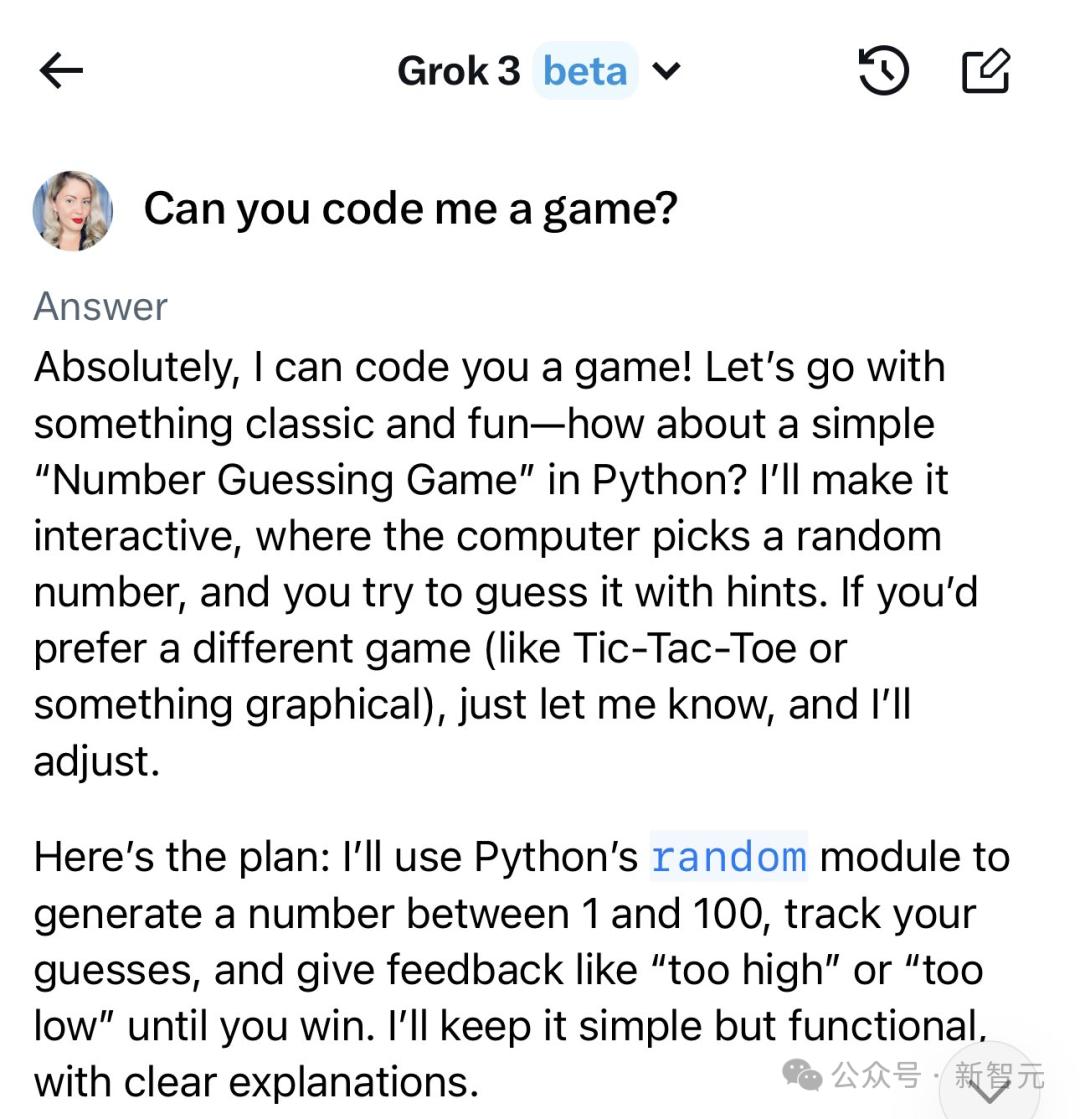Open the user's profile avatar

73,211
